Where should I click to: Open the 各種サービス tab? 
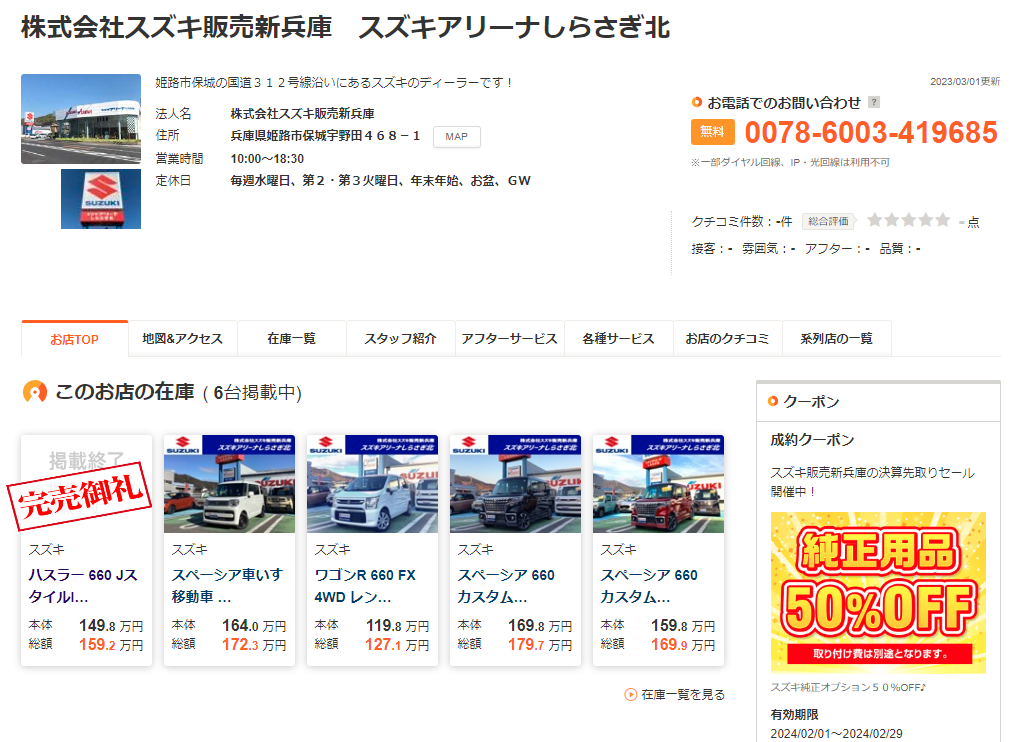click(619, 338)
